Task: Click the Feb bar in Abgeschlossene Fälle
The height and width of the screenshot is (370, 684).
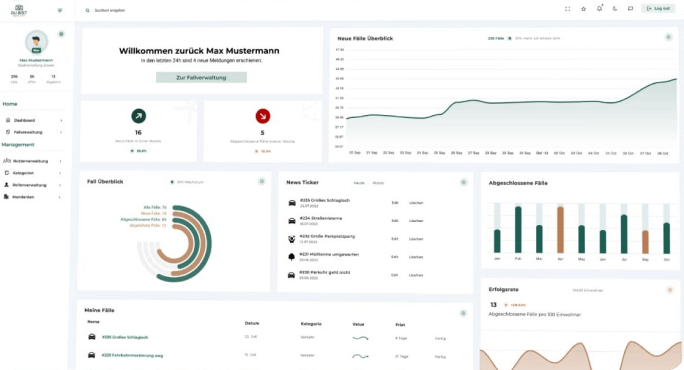Action: point(518,230)
